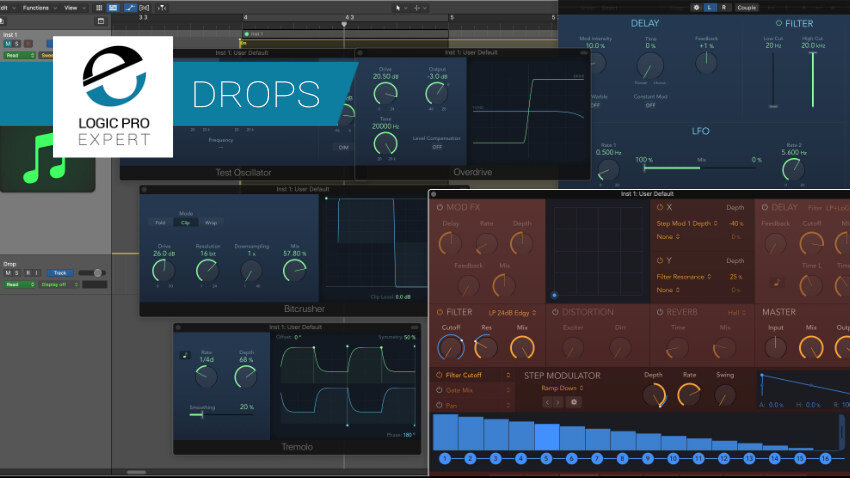This screenshot has height=478, width=850.
Task: Toggle the X modulation power button
Action: (660, 208)
